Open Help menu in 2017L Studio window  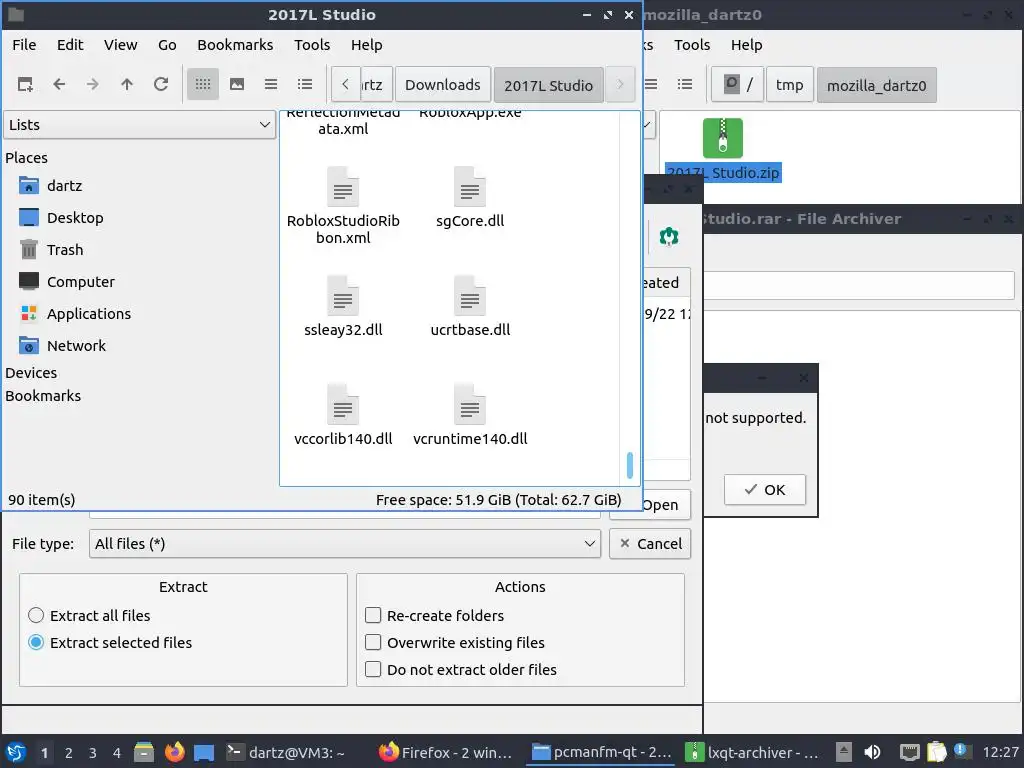pos(366,45)
